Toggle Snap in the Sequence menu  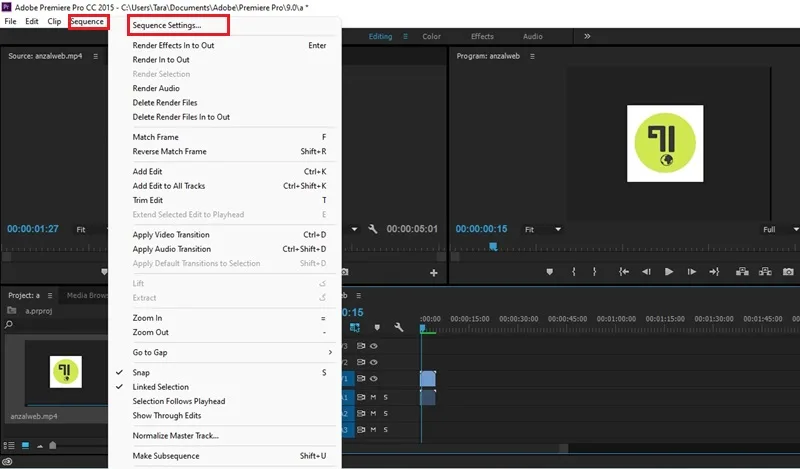coord(224,373)
